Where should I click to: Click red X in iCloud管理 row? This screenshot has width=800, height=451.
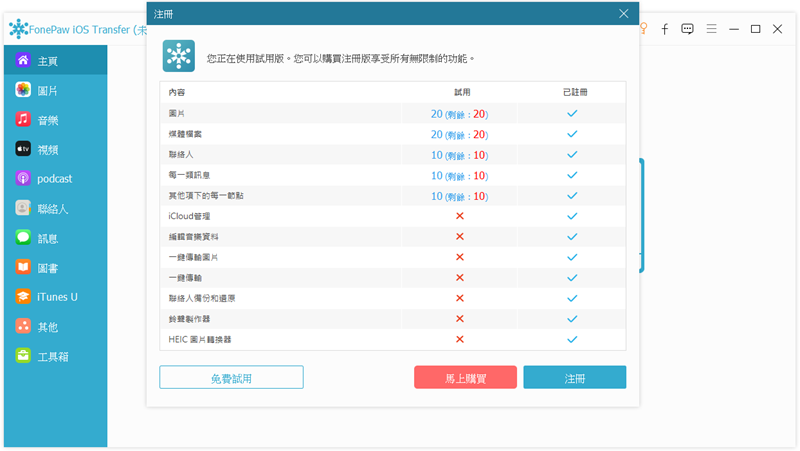[x=460, y=216]
